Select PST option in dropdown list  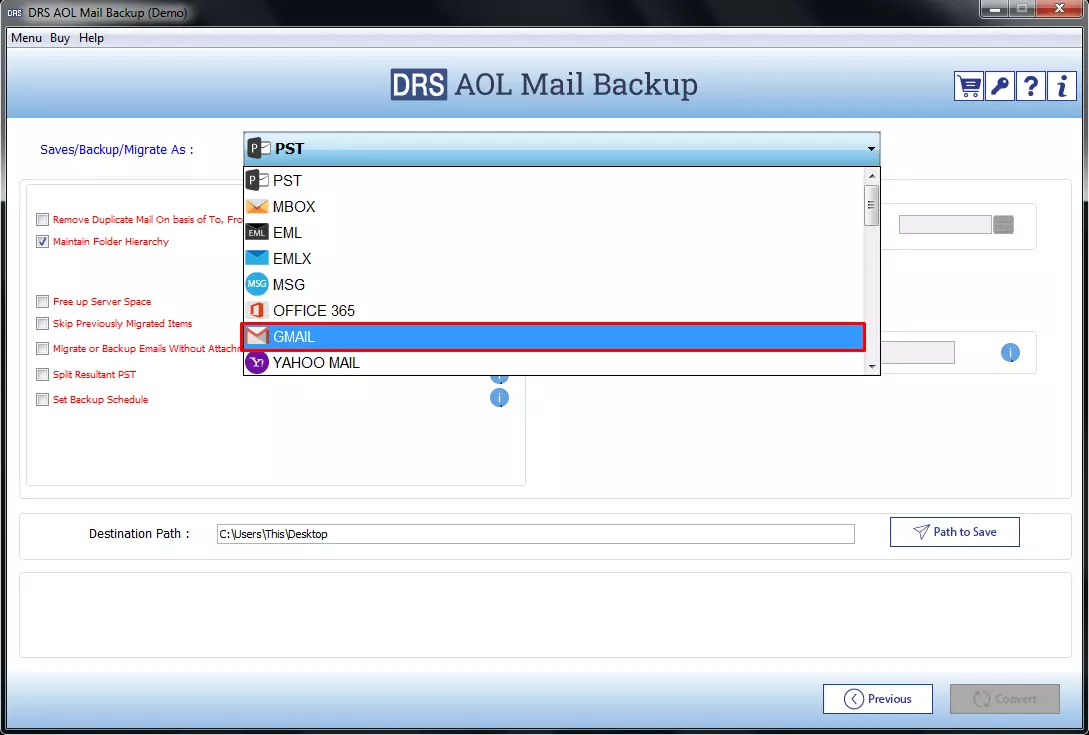(554, 181)
